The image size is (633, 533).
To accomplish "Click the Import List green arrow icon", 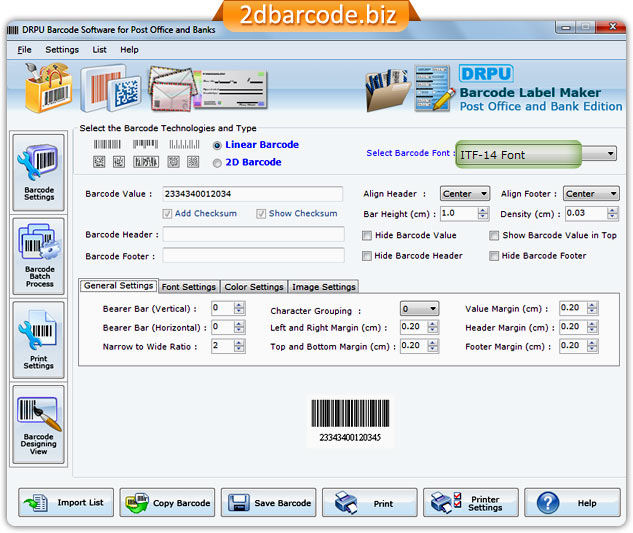I will click(36, 503).
